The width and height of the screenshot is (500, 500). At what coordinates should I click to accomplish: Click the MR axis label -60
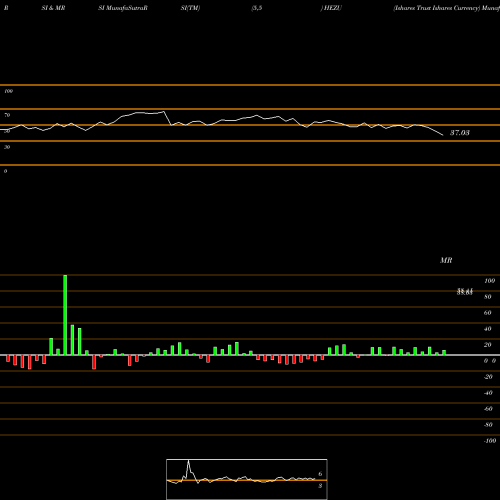(488, 409)
